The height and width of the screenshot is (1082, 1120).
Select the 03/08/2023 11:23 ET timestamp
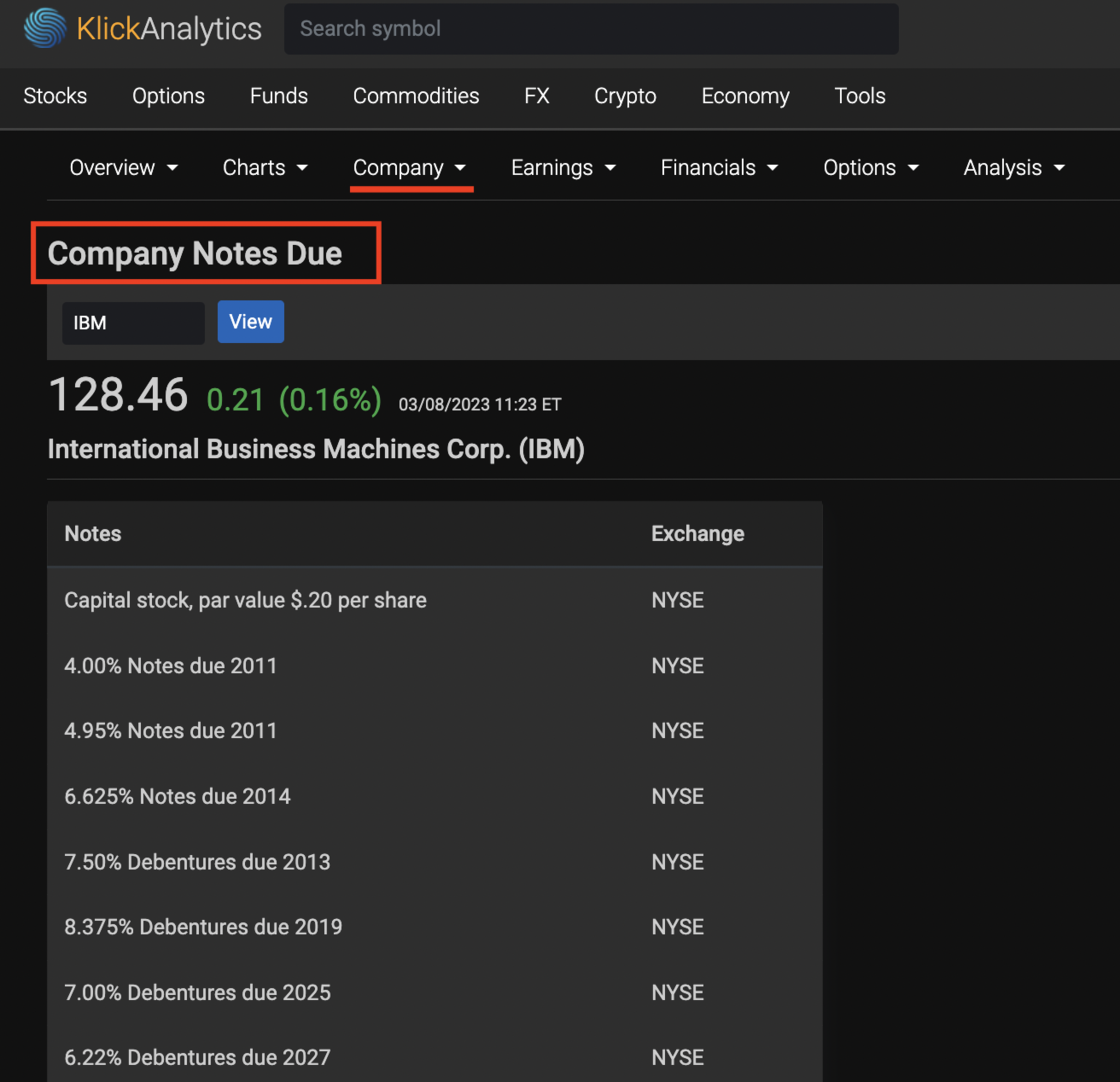coord(480,404)
